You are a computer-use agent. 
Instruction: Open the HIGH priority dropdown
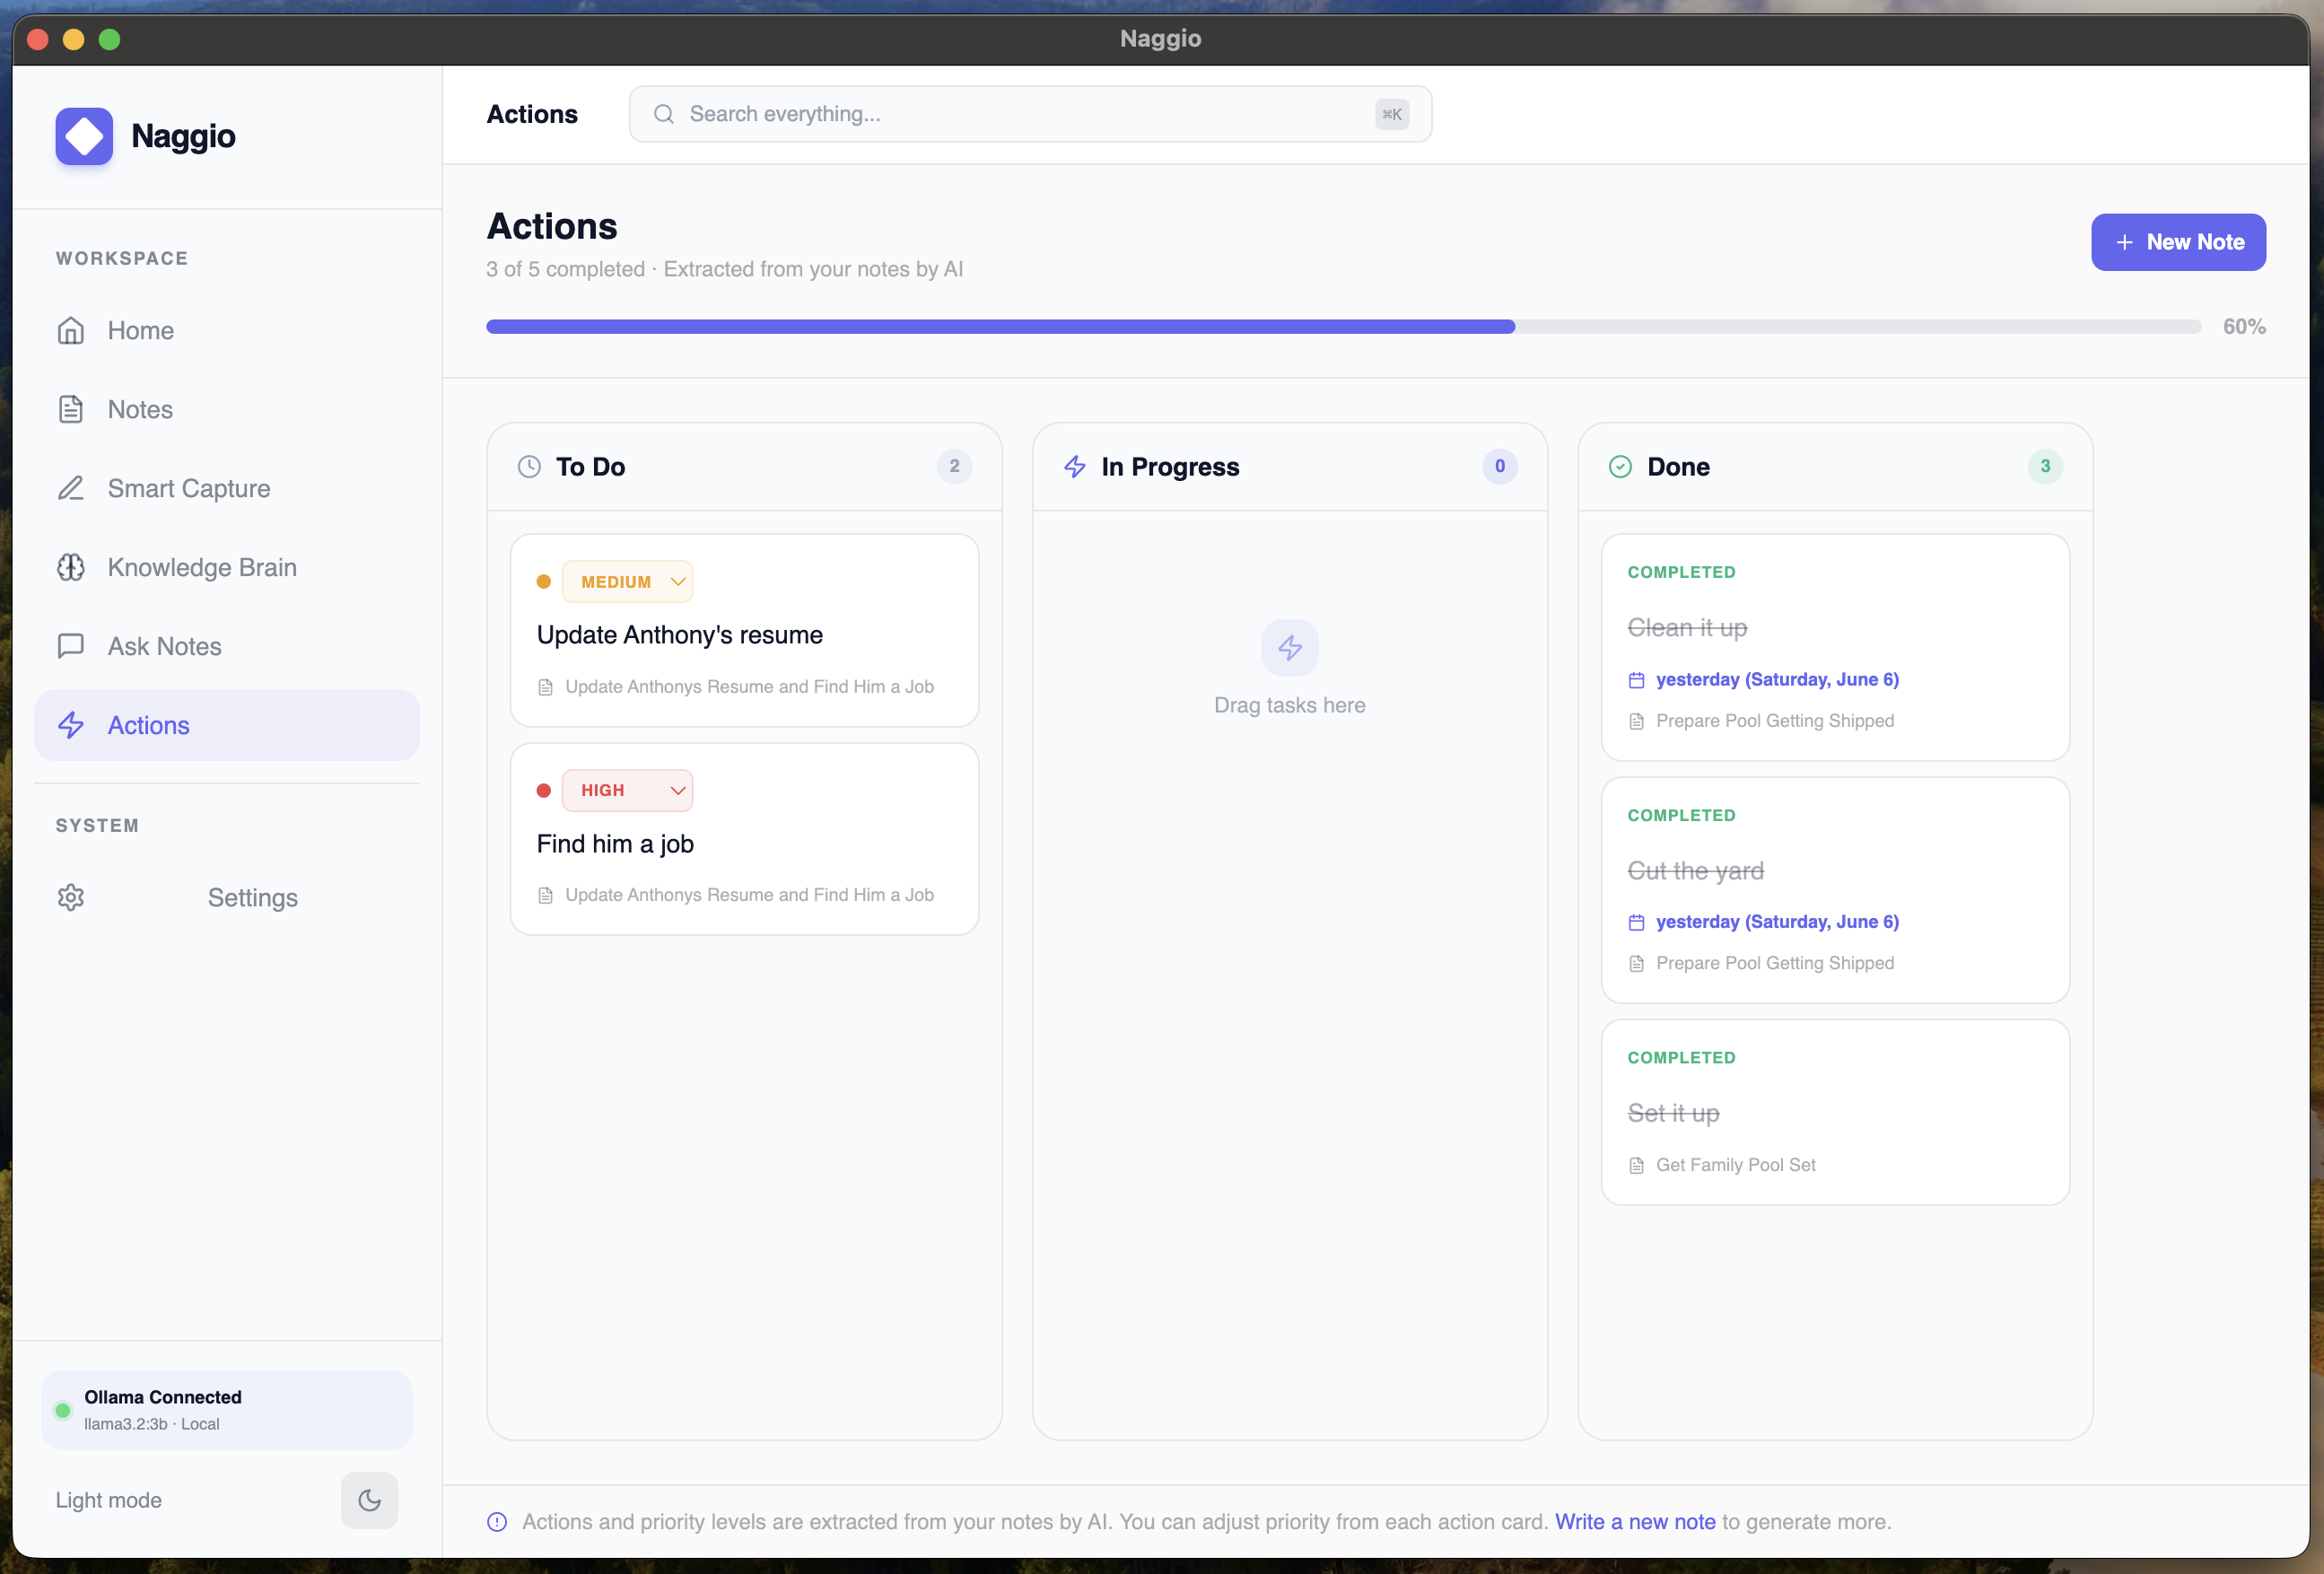pos(627,790)
